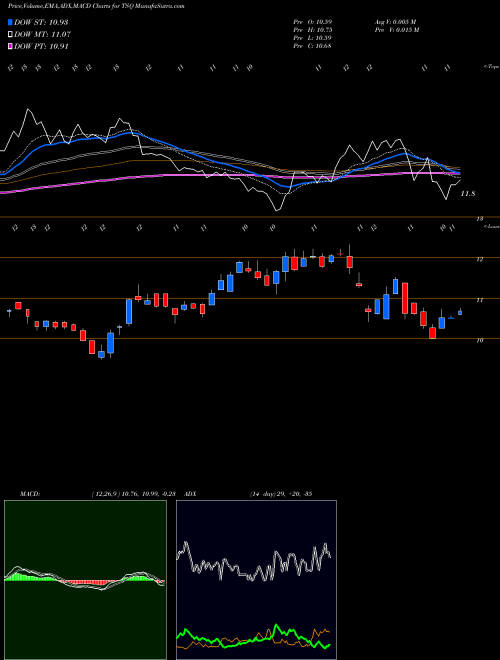The width and height of the screenshot is (500, 660).
Task: Click the '<-Lows' label by the lows row
Action: (491, 226)
